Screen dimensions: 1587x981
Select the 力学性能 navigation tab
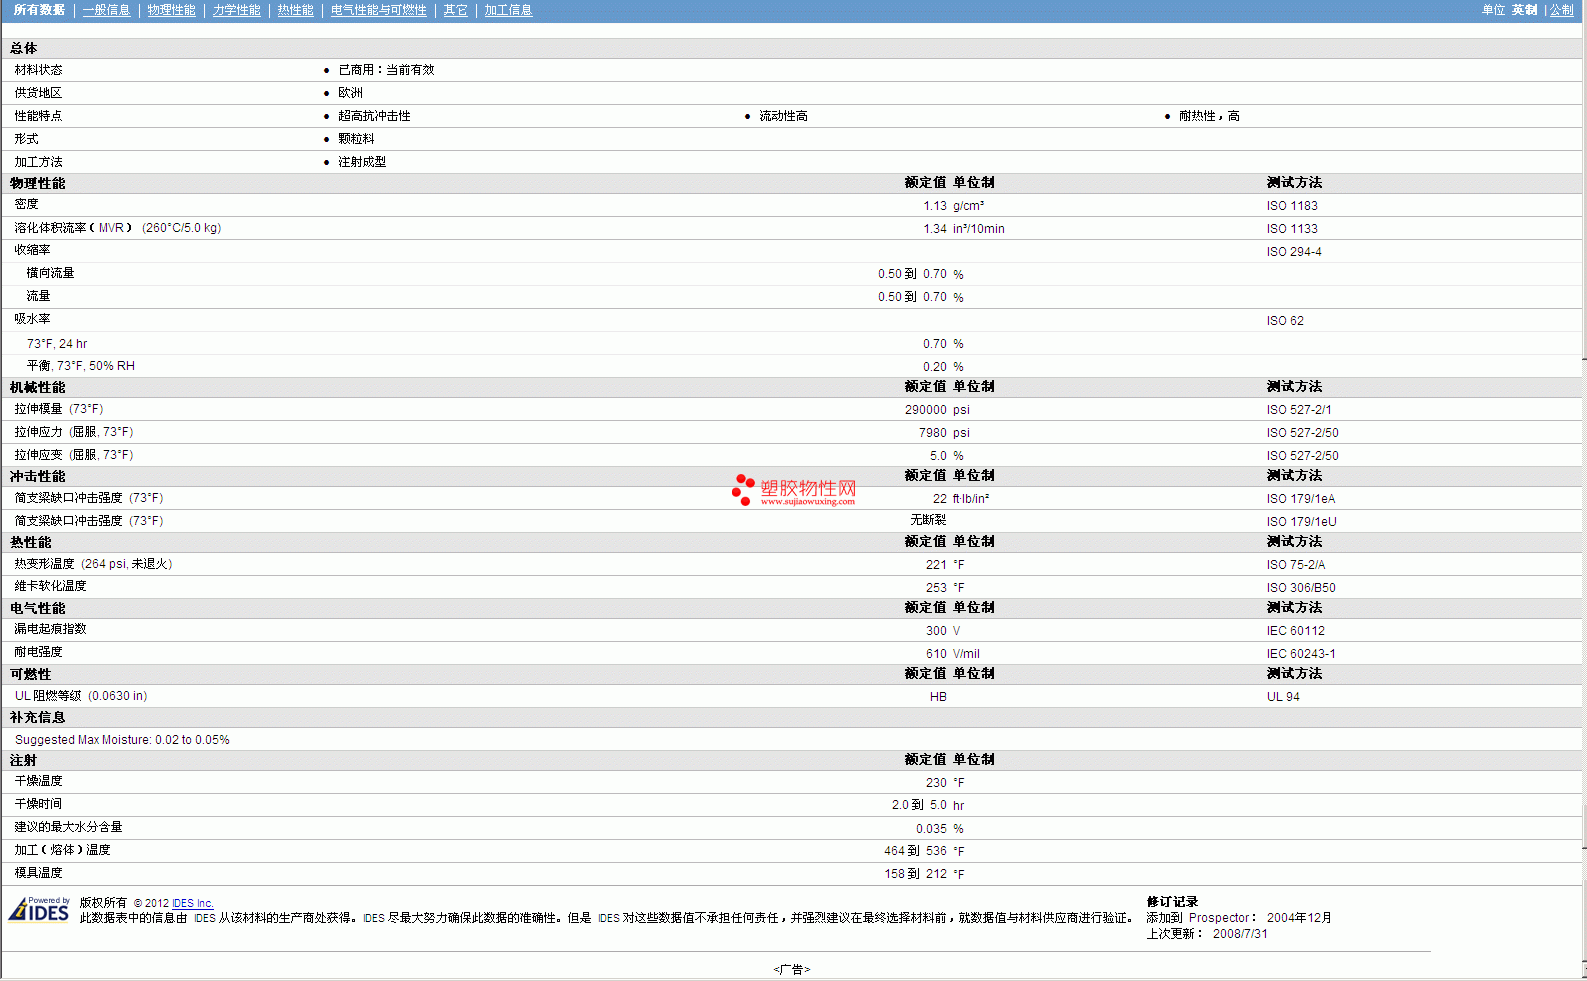(236, 10)
